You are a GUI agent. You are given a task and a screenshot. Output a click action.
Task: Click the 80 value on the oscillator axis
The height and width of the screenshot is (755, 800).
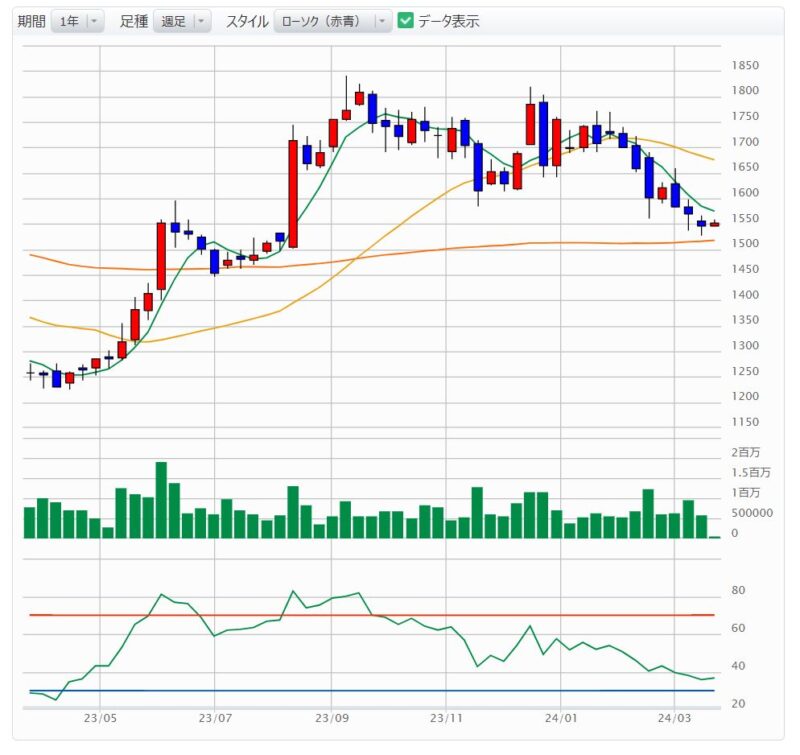tap(738, 590)
